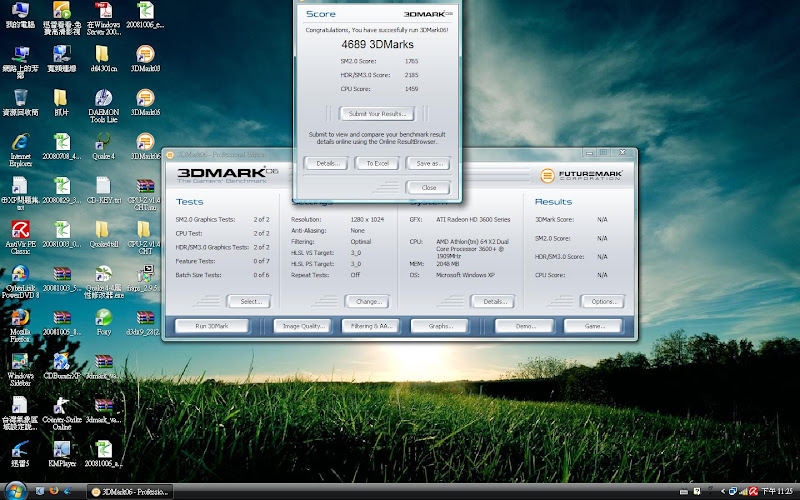Launch the Demo button
This screenshot has width=800, height=500.
tap(524, 326)
